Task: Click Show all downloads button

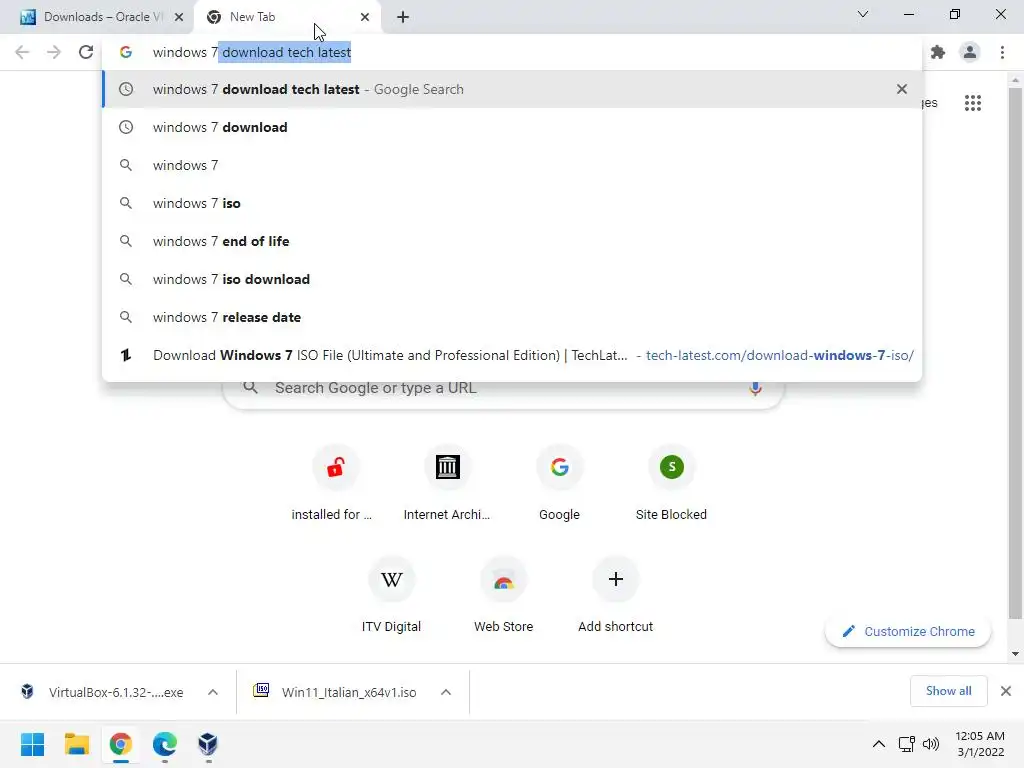Action: [x=948, y=691]
